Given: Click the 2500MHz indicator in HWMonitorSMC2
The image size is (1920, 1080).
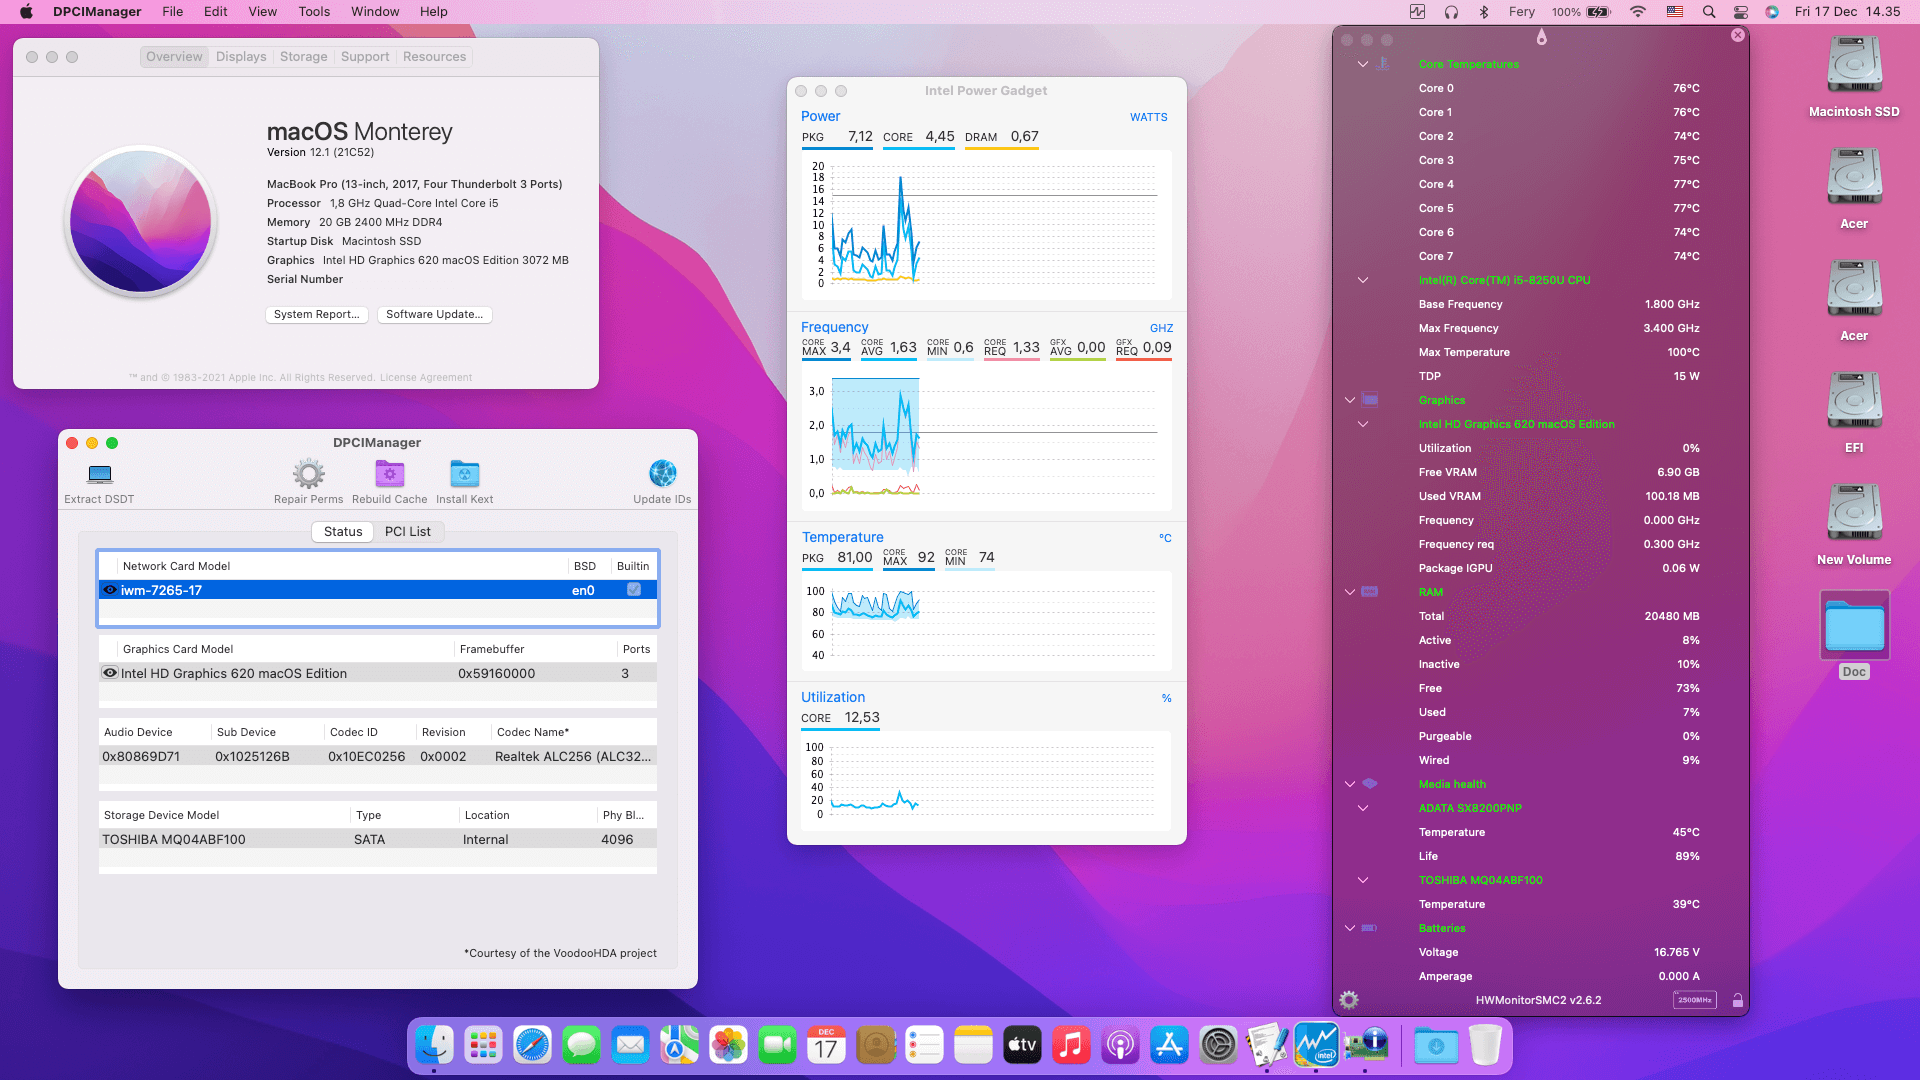Looking at the screenshot, I should coord(1694,1000).
